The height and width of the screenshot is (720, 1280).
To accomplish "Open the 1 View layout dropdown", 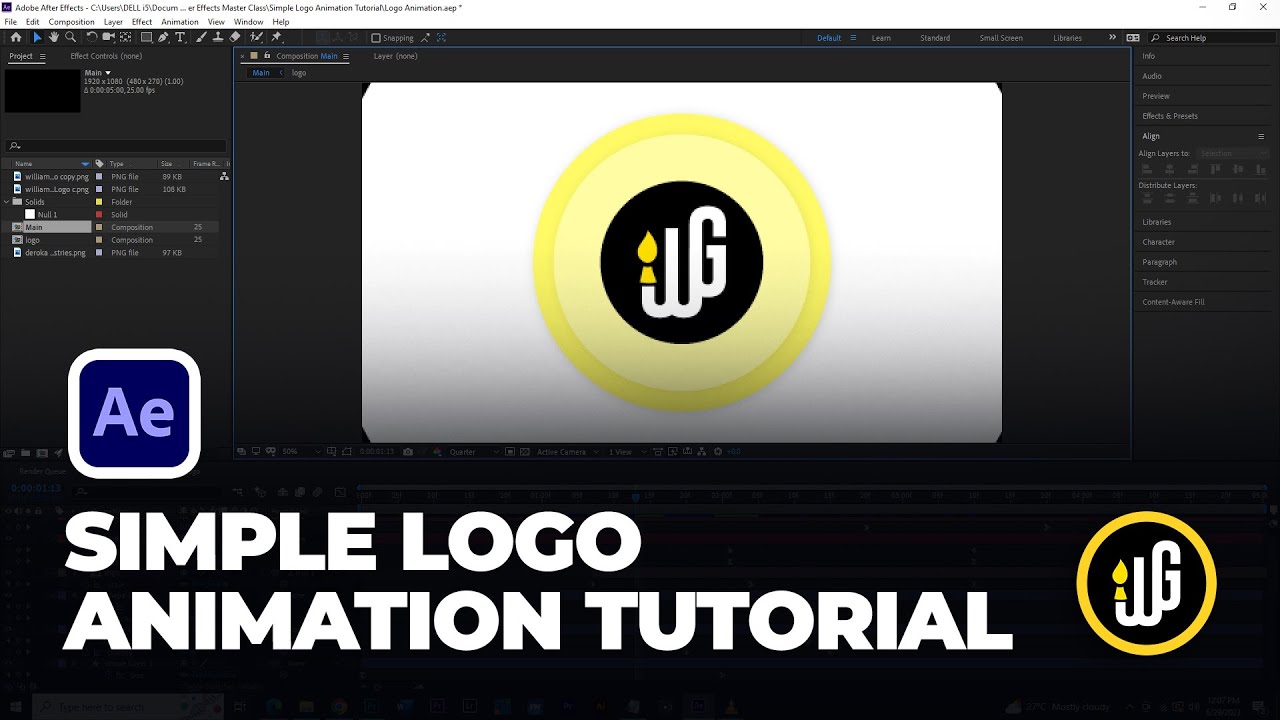I will click(627, 452).
